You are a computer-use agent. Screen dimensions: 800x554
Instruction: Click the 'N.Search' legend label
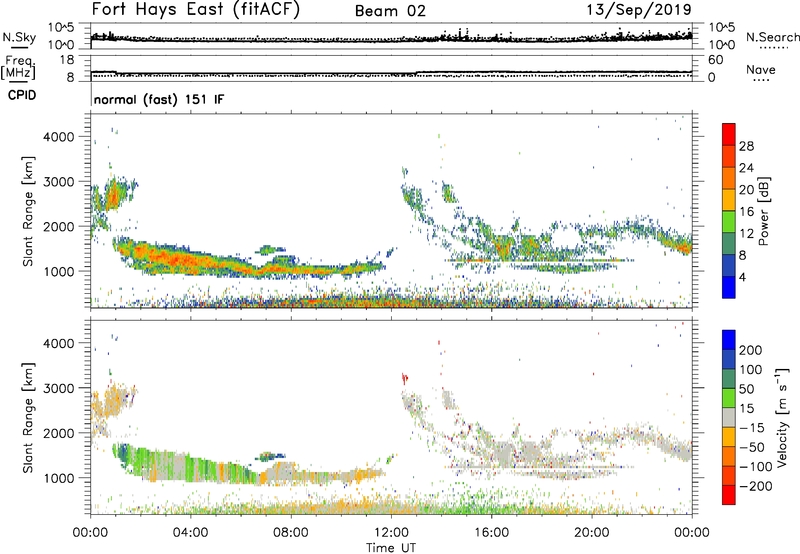(773, 37)
